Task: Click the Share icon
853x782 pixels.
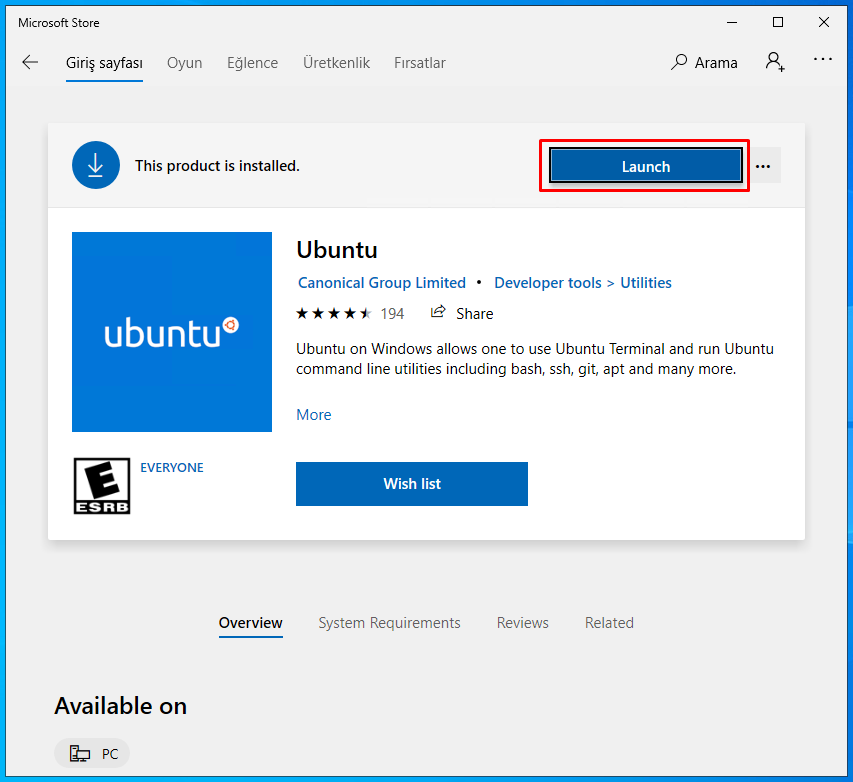Action: click(x=438, y=312)
